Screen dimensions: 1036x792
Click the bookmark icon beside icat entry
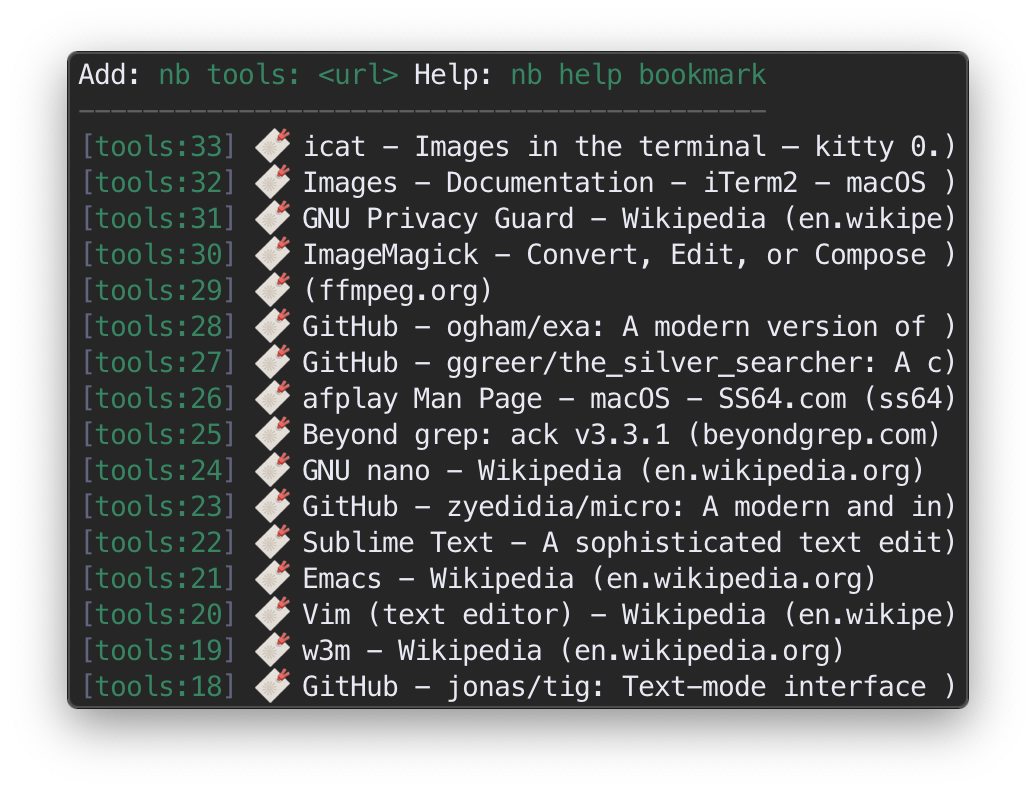(x=272, y=147)
